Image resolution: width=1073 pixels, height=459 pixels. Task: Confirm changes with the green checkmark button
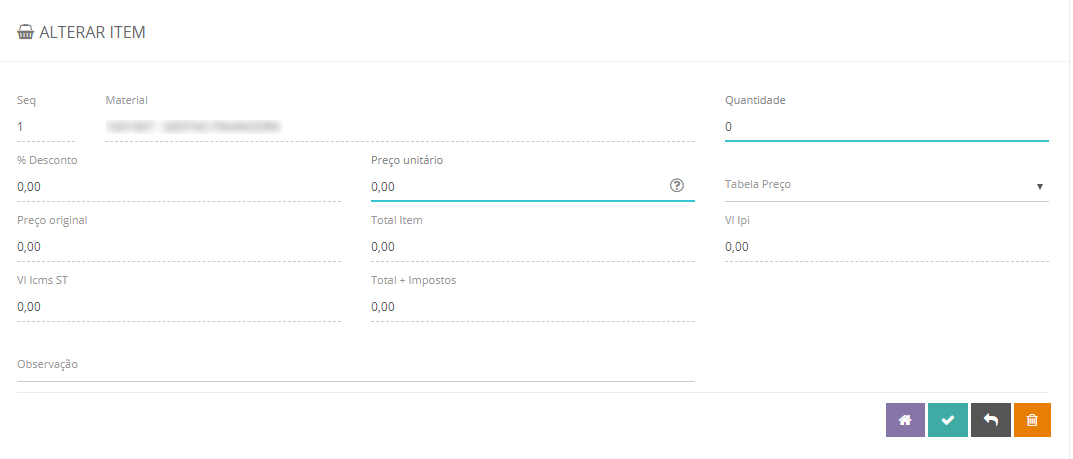click(947, 420)
